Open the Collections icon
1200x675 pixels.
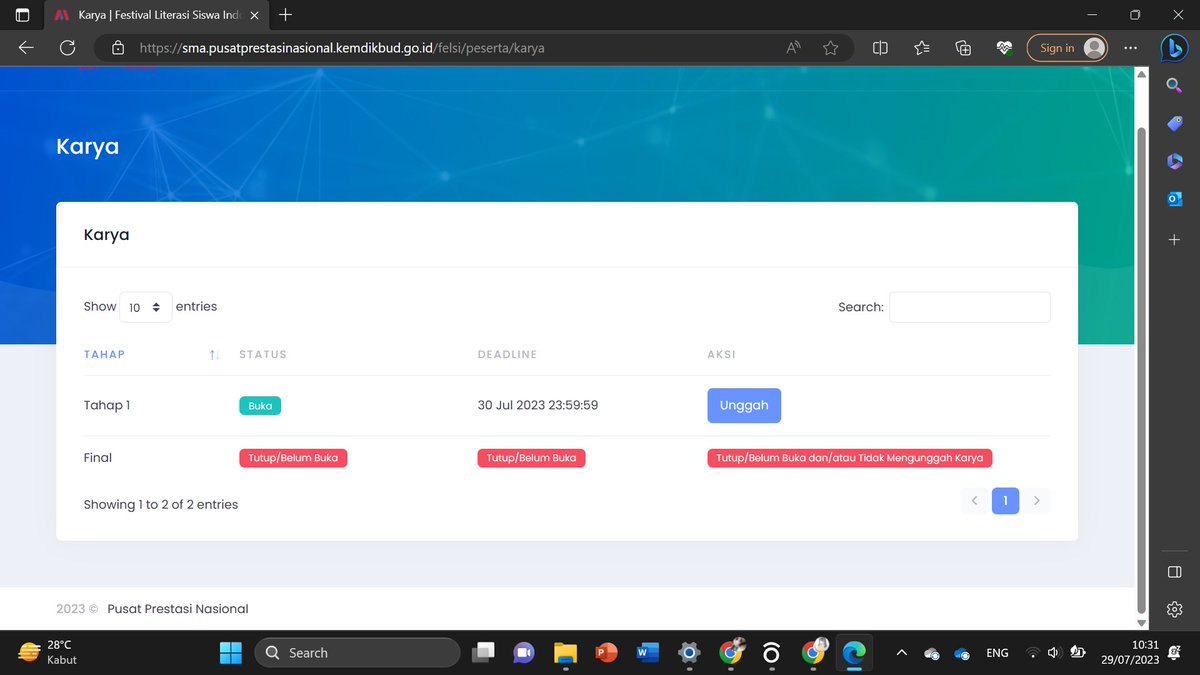tap(963, 47)
